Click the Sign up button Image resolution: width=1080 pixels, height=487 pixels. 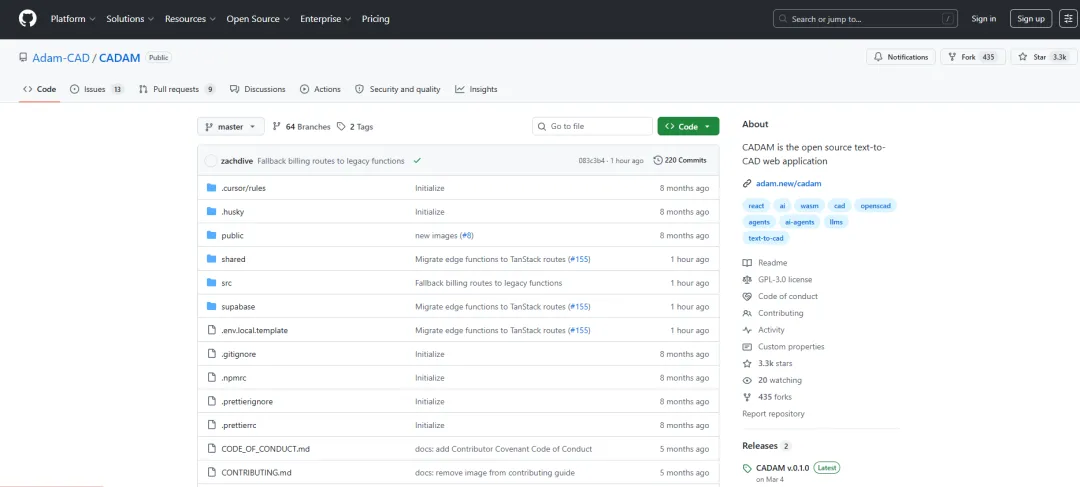click(1030, 19)
